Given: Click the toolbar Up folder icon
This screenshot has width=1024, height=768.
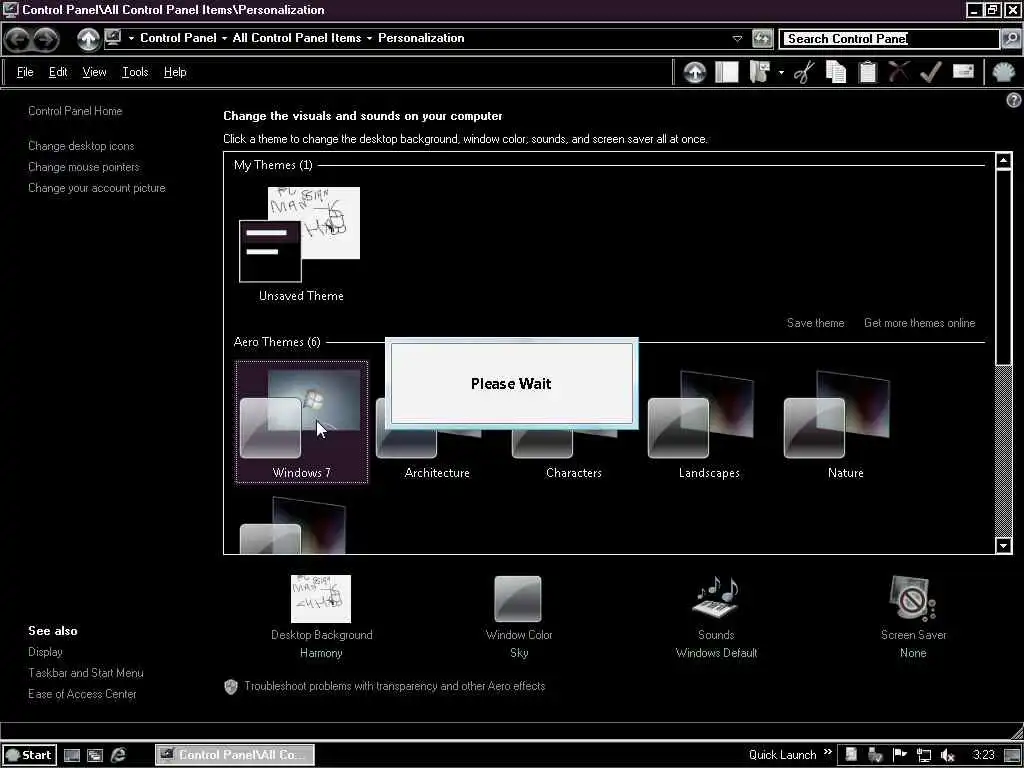Looking at the screenshot, I should coord(694,72).
